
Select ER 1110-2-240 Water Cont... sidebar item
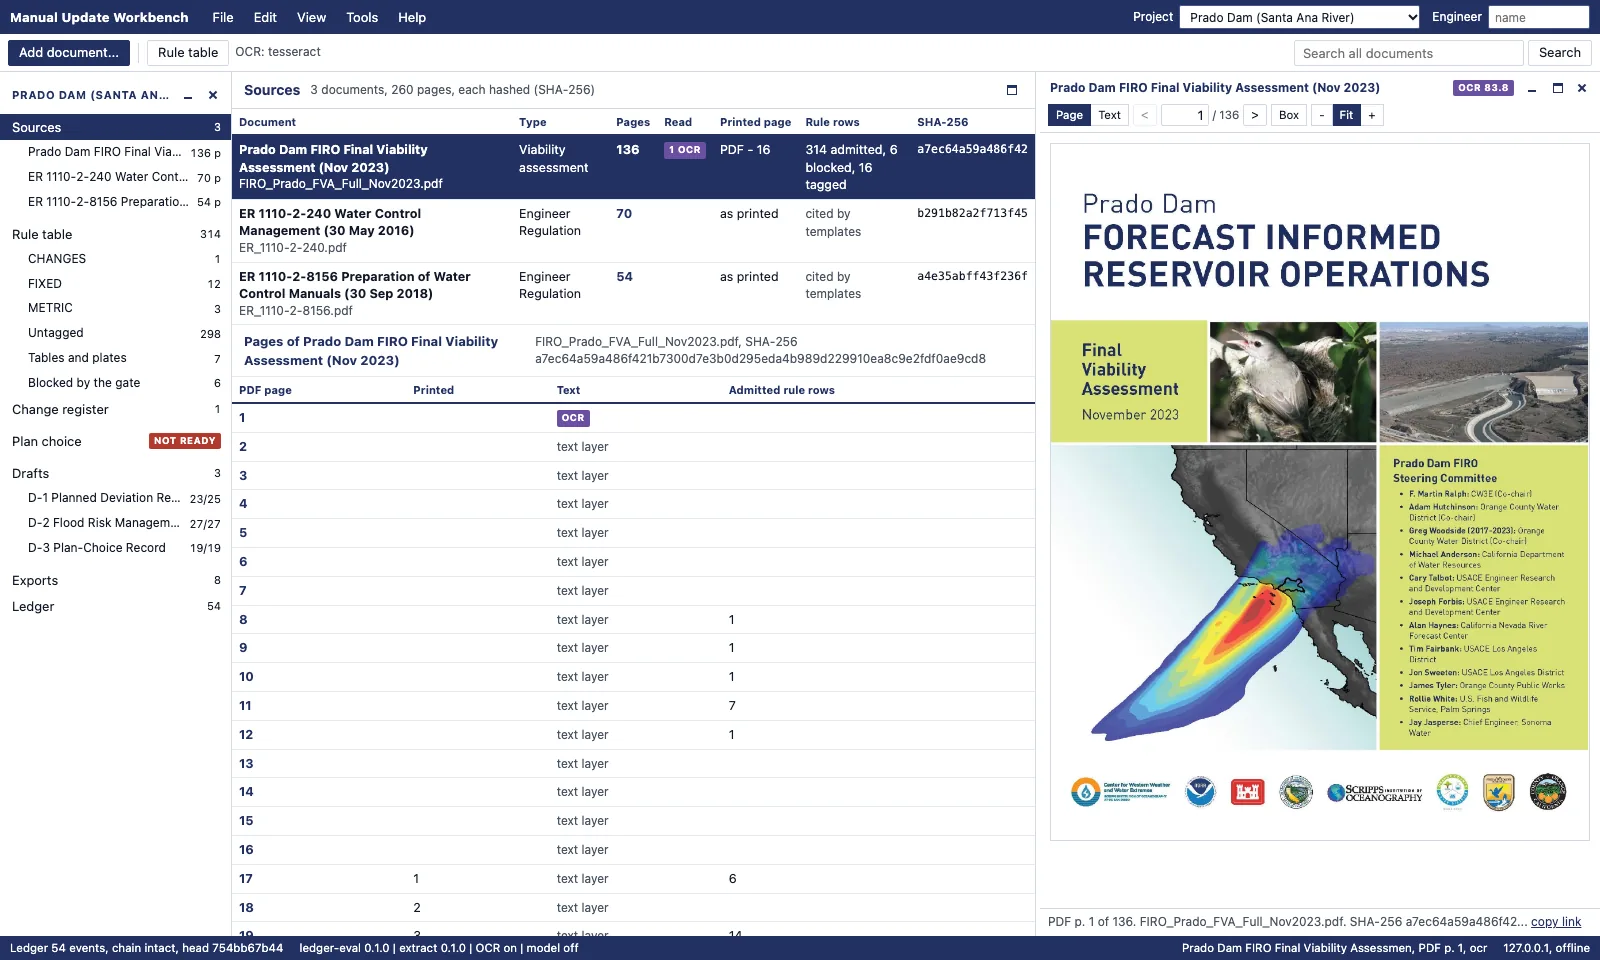pos(116,177)
